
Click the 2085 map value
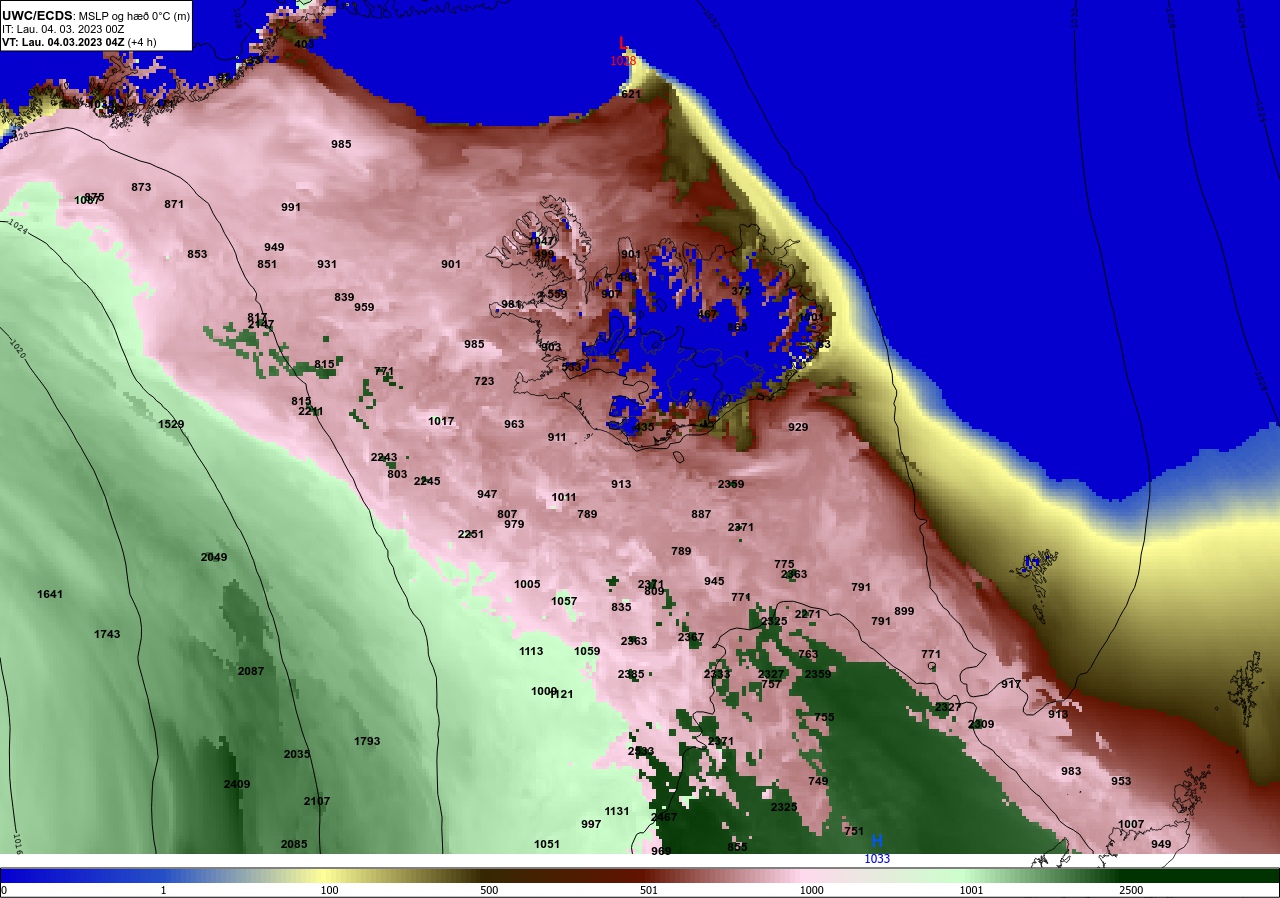tap(294, 844)
